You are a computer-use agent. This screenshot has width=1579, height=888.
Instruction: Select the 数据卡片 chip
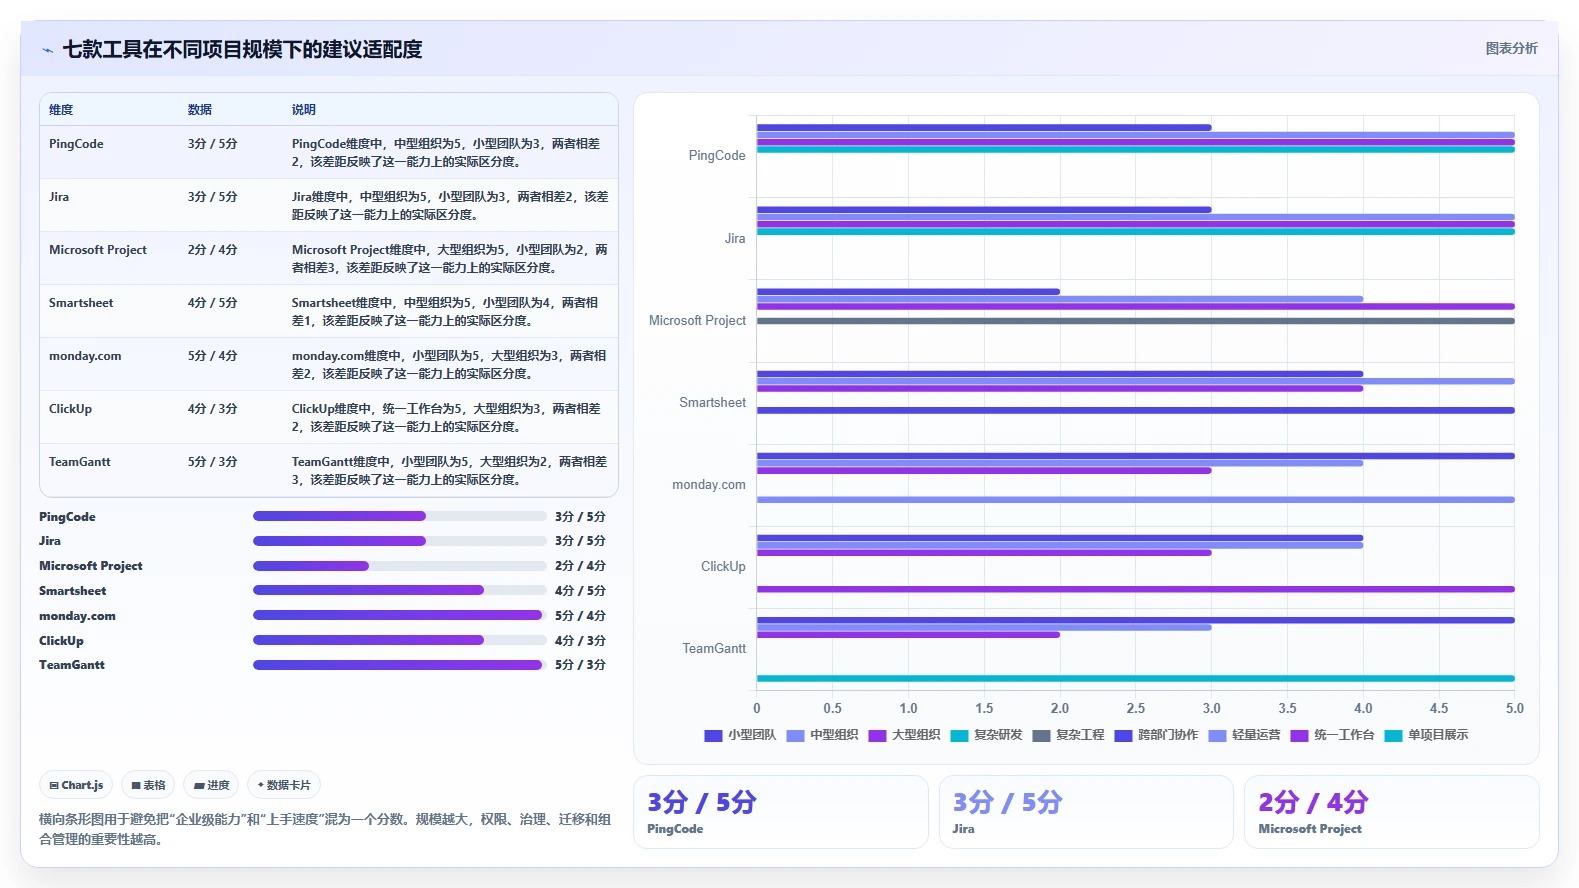(284, 785)
